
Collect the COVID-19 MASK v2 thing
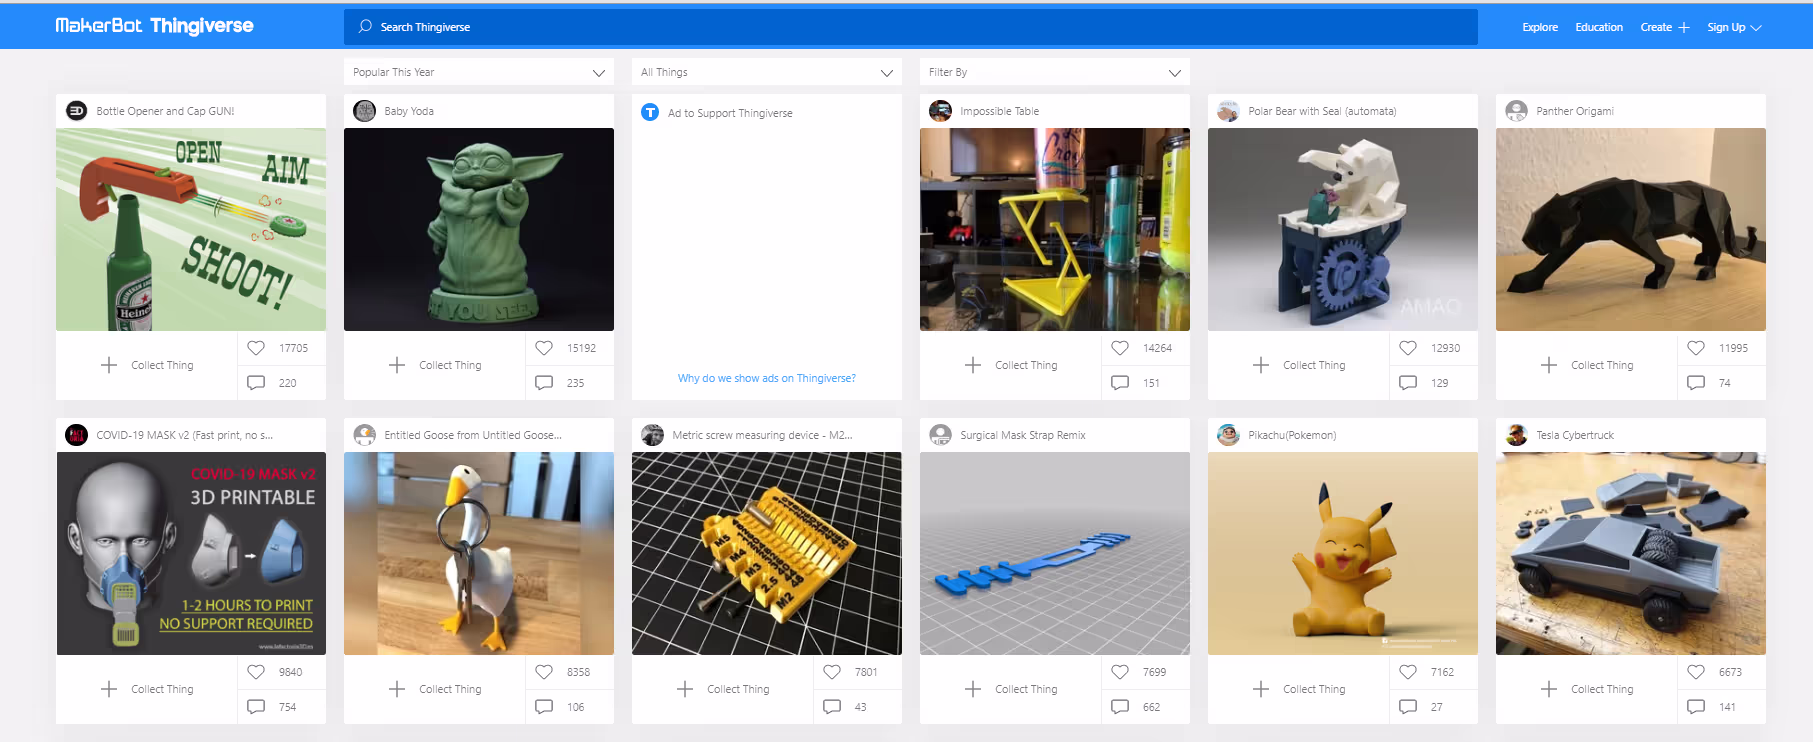pyautogui.click(x=147, y=689)
